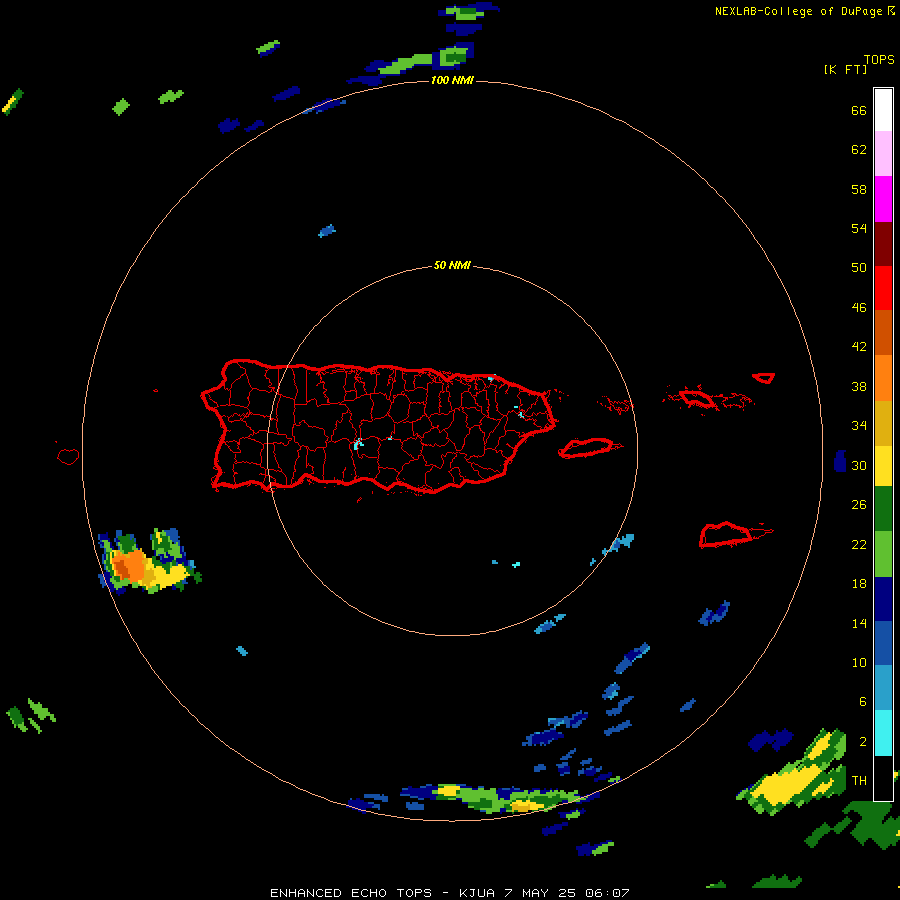The image size is (900, 900).
Task: Click the orange storm cell southwest of island
Action: [x=130, y=565]
